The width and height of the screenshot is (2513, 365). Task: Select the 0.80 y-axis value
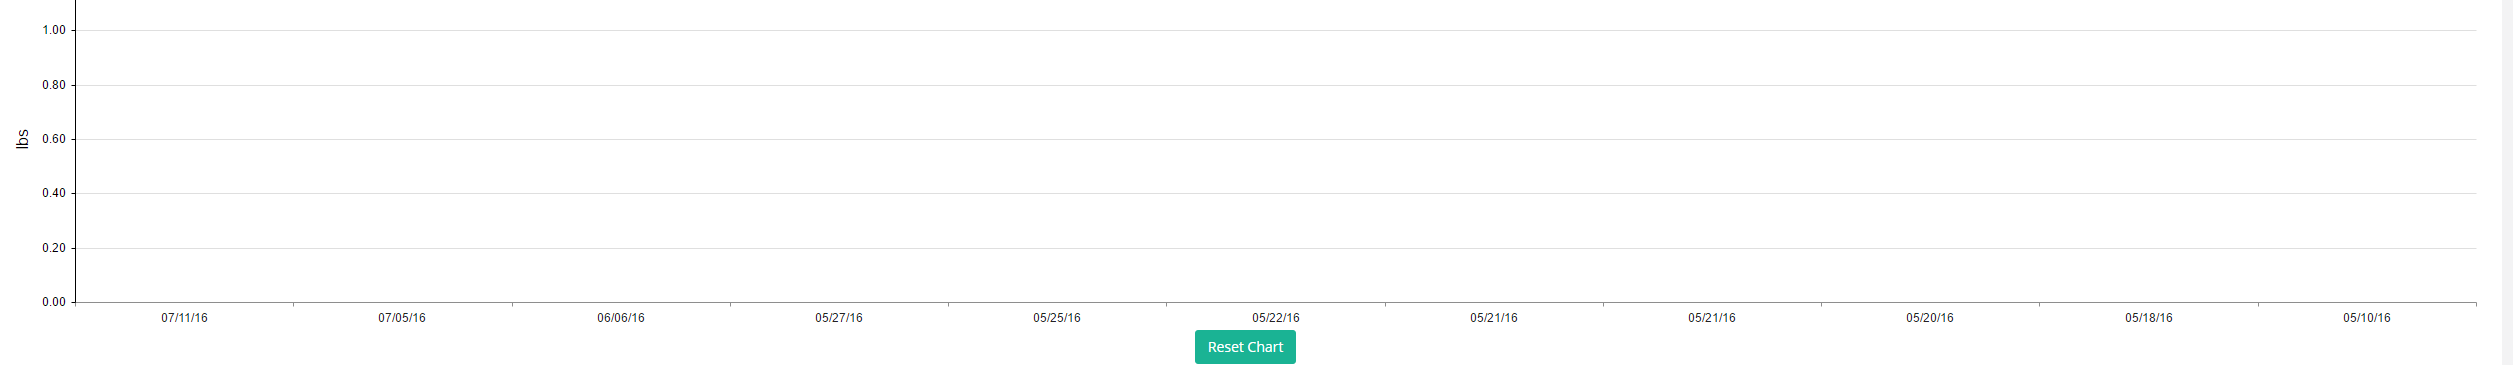point(54,85)
